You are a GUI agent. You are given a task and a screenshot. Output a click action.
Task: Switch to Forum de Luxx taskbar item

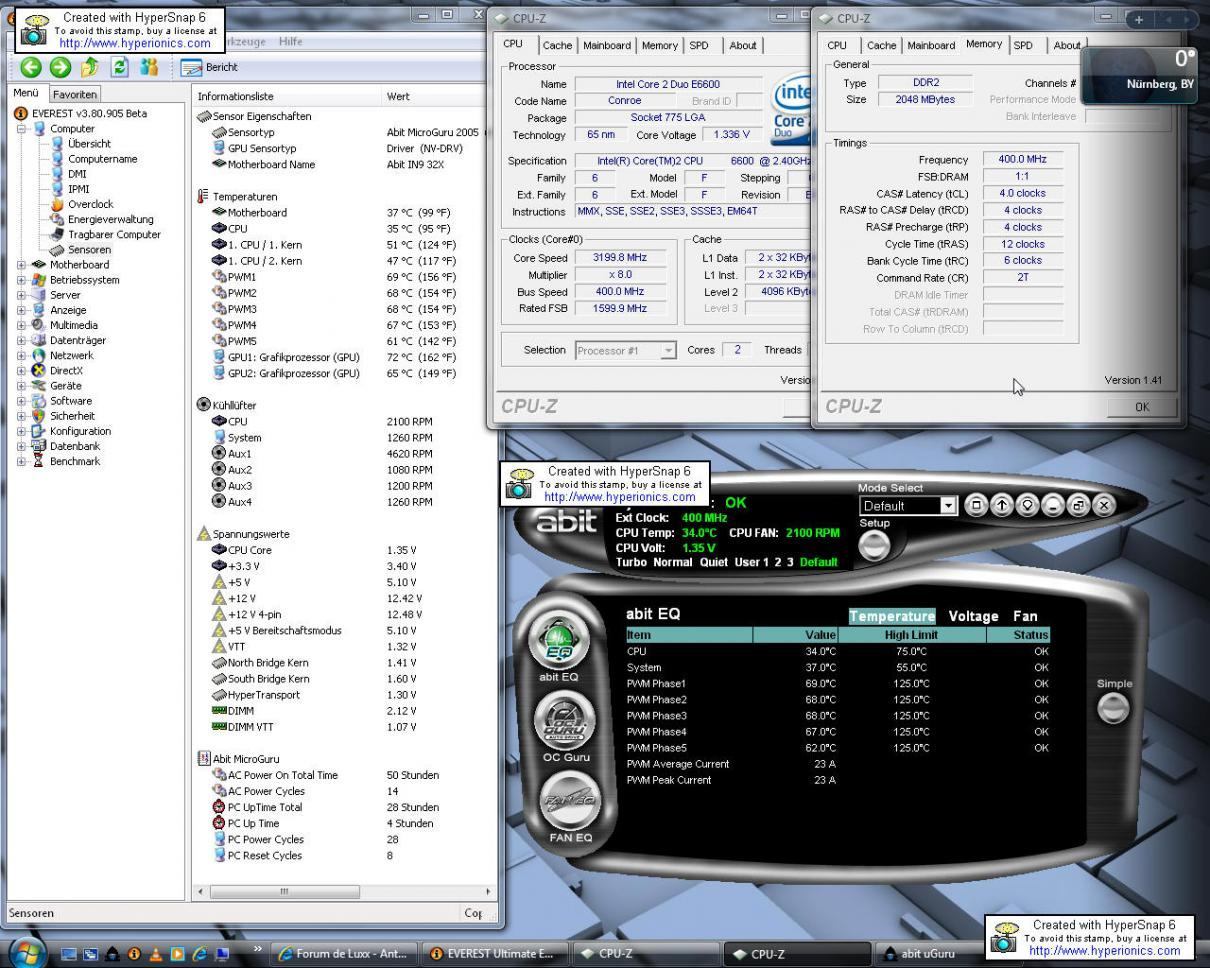pyautogui.click(x=342, y=954)
